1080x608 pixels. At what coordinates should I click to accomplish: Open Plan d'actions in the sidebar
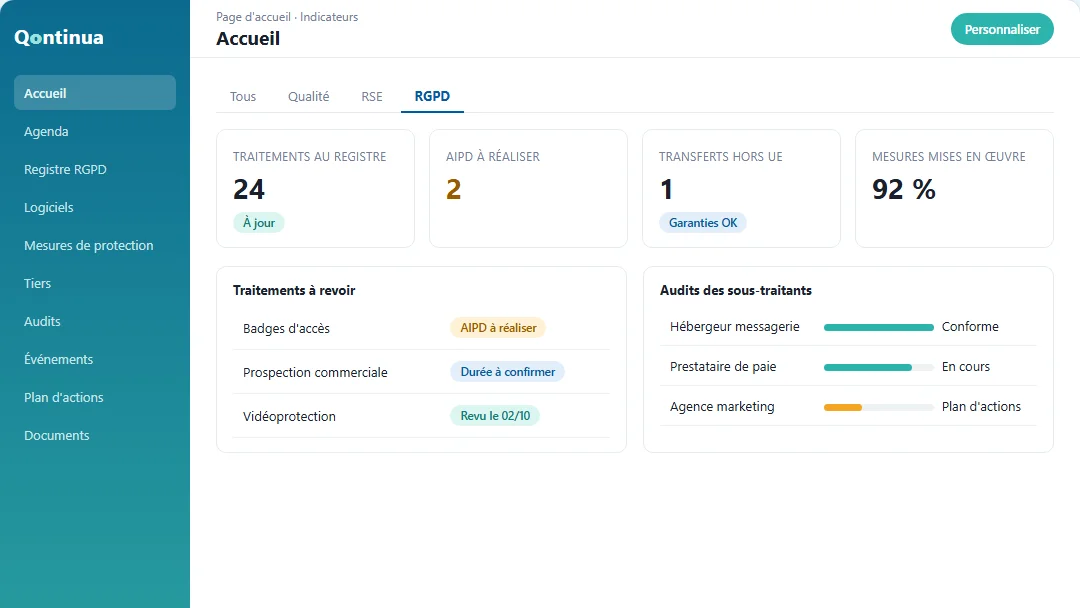pos(95,397)
